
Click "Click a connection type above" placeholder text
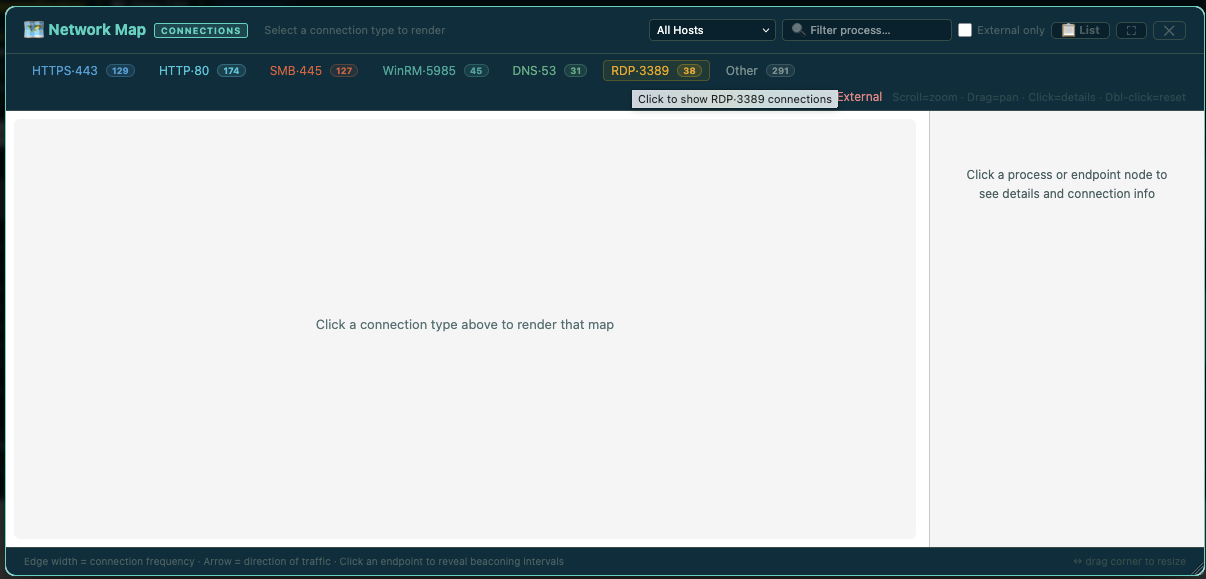[x=465, y=325]
